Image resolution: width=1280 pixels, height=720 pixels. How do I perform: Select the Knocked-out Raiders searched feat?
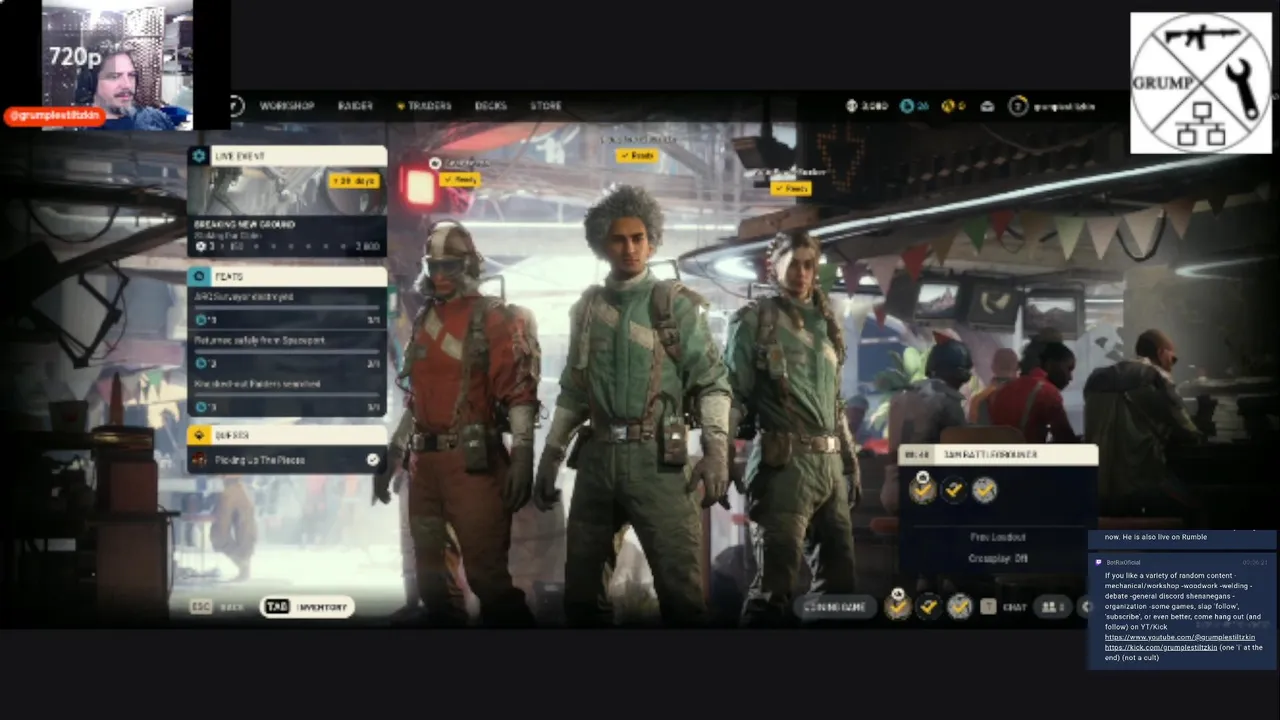[x=257, y=384]
